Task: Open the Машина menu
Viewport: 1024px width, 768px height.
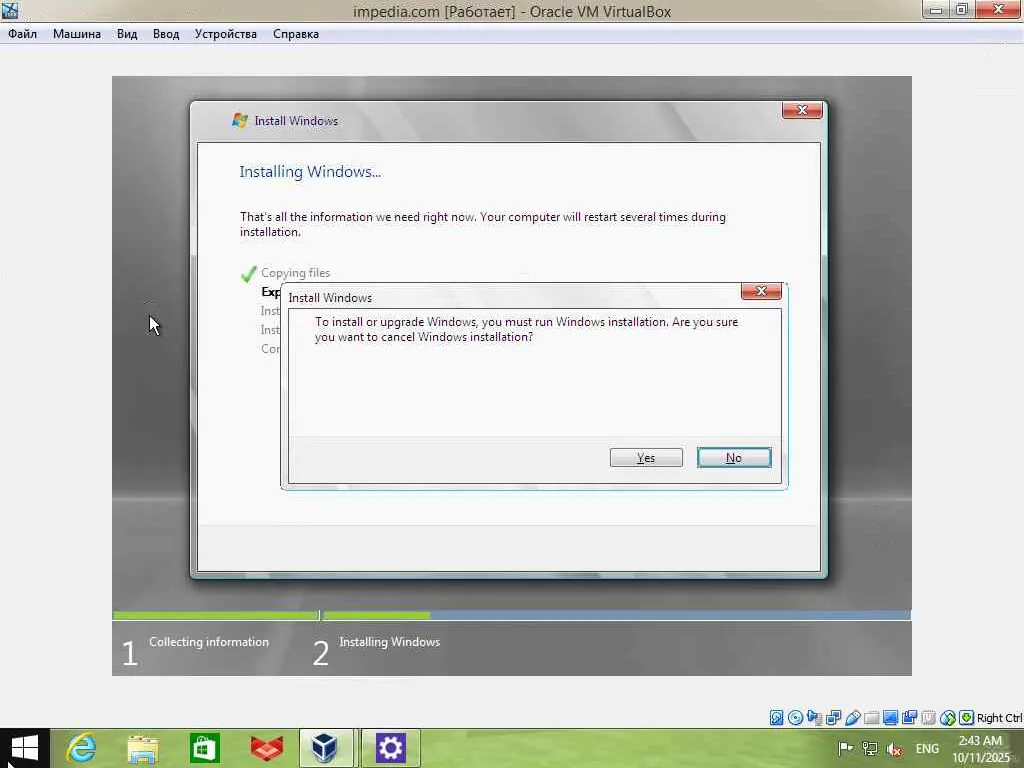Action: pos(76,34)
